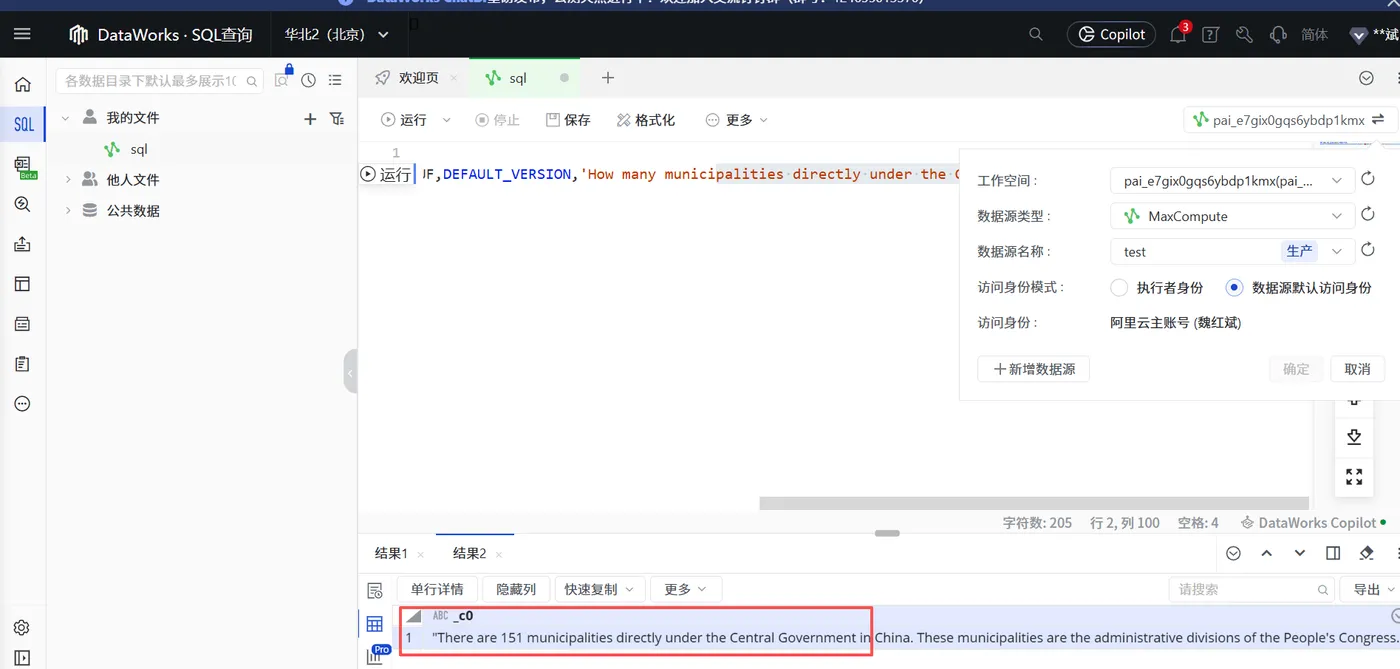The image size is (1400, 669).
Task: Switch to the 结果1 tab
Action: [x=391, y=553]
